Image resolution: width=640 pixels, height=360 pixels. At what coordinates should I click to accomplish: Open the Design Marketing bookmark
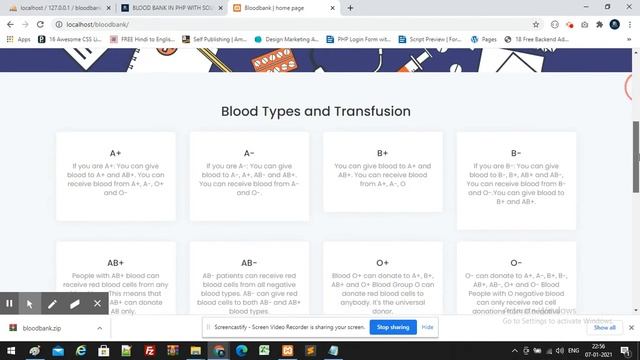coord(287,39)
